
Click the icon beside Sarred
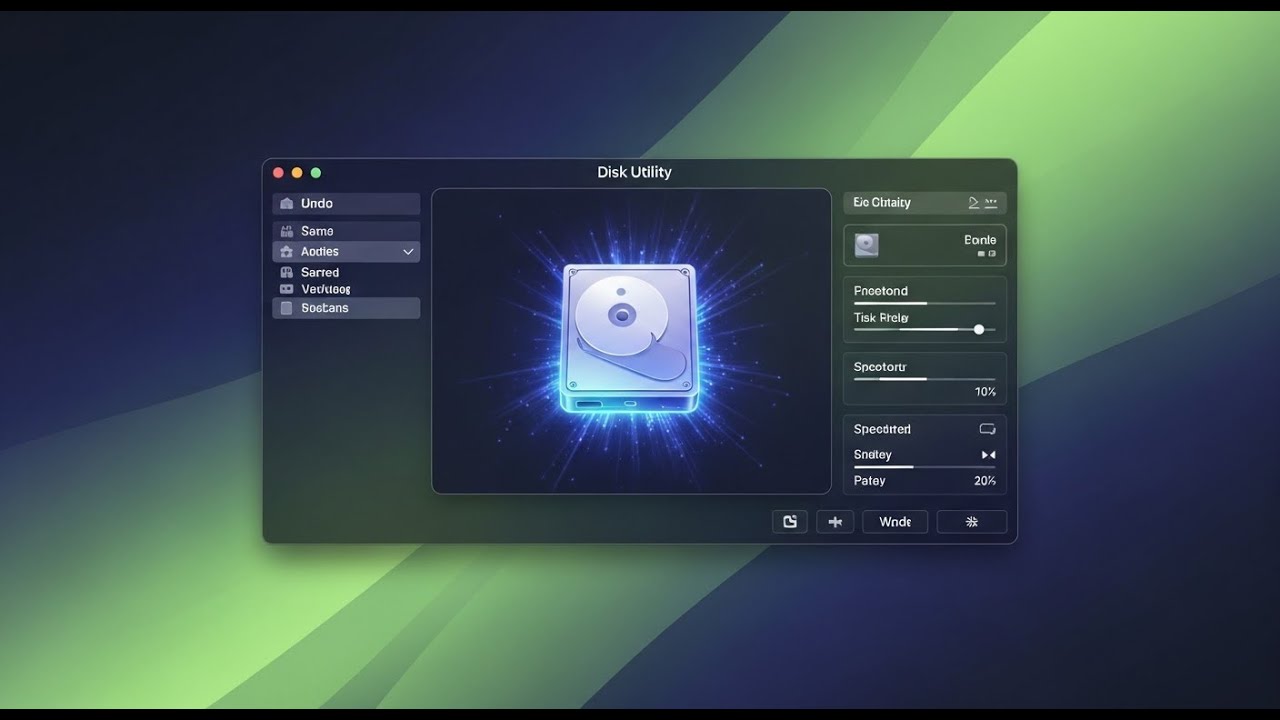coord(287,272)
